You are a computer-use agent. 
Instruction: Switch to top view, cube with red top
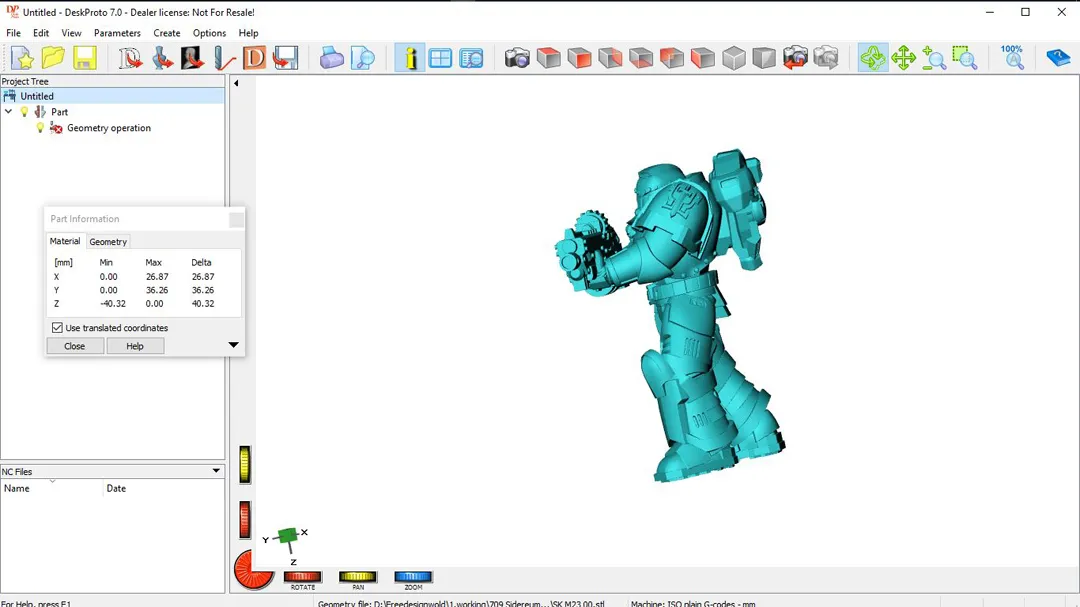point(548,58)
